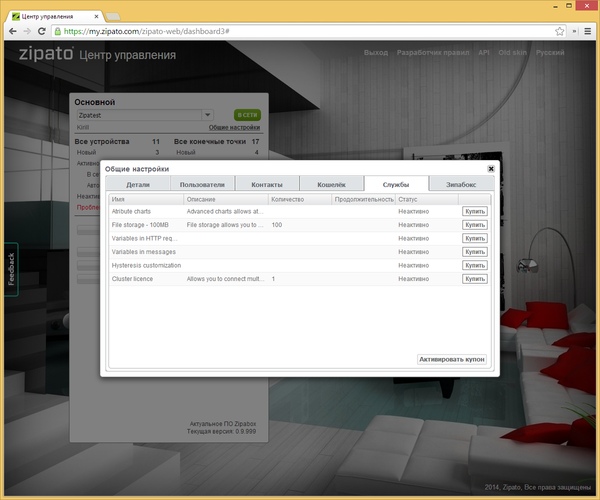Select File storage - 100MB row name

point(140,225)
